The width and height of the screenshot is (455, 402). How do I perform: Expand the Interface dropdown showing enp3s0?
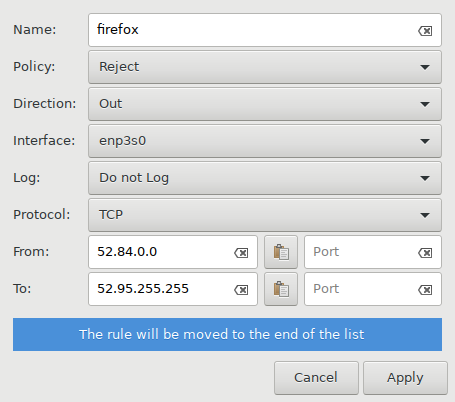pyautogui.click(x=265, y=141)
